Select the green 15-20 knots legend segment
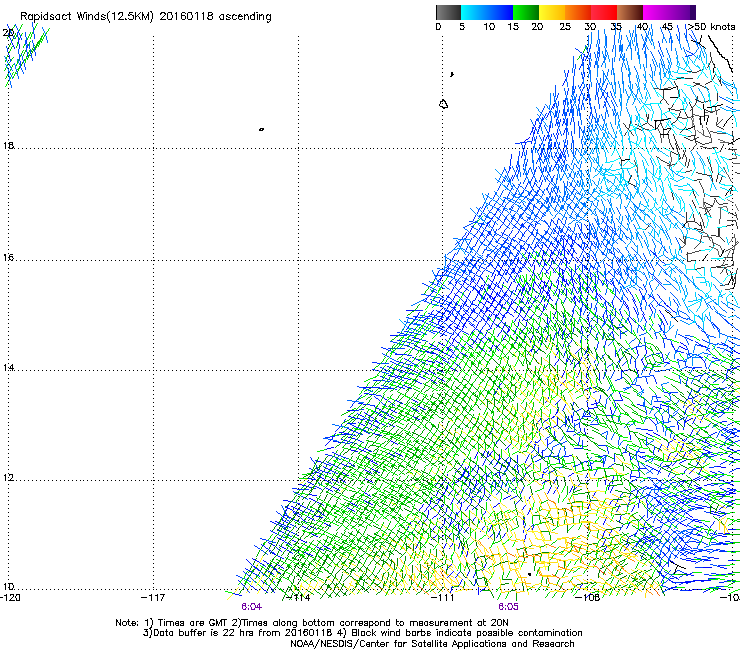 pyautogui.click(x=526, y=12)
